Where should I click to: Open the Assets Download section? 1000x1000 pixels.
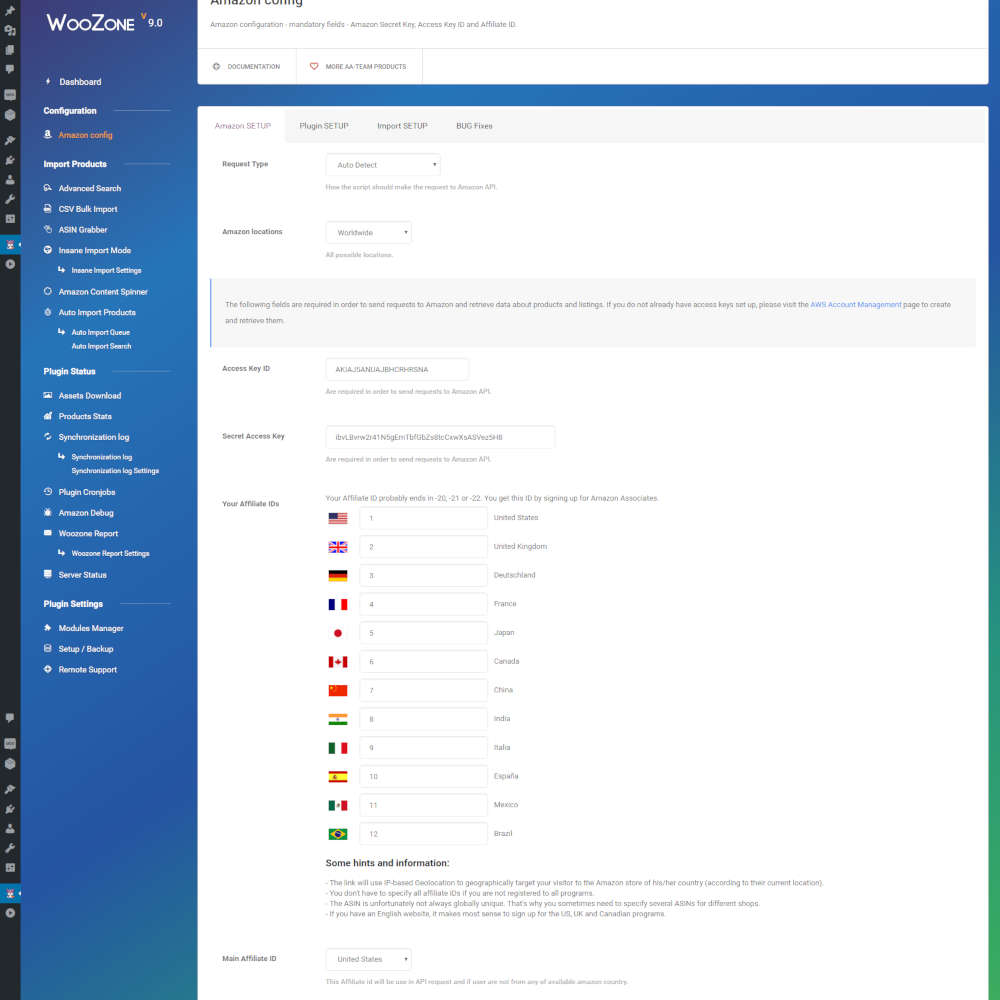coord(92,395)
